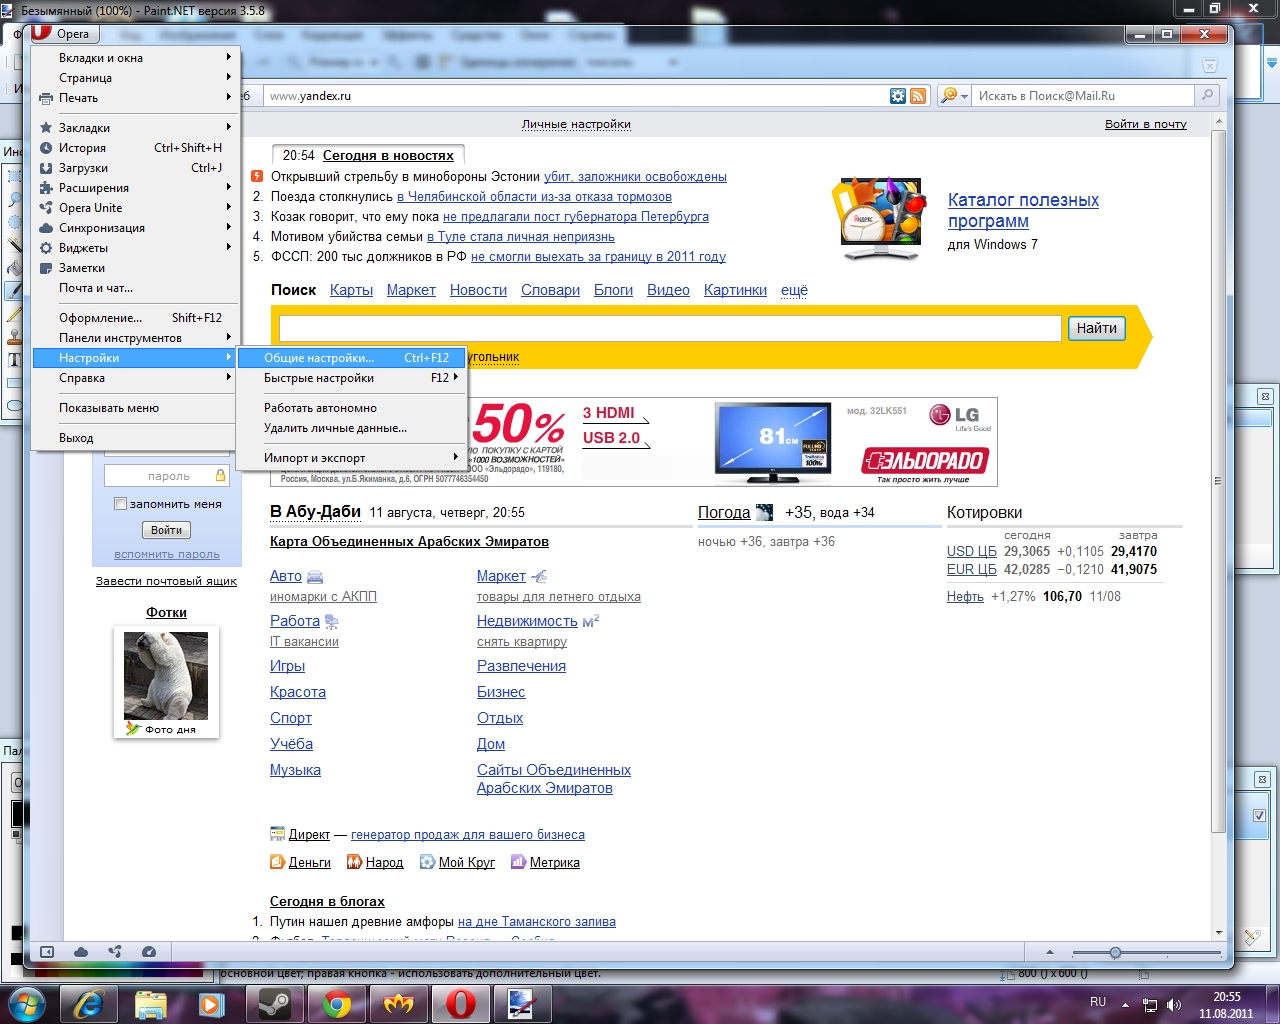Expand 'Вкладки и окна' submenu
Viewport: 1280px width, 1024px height.
click(x=136, y=58)
